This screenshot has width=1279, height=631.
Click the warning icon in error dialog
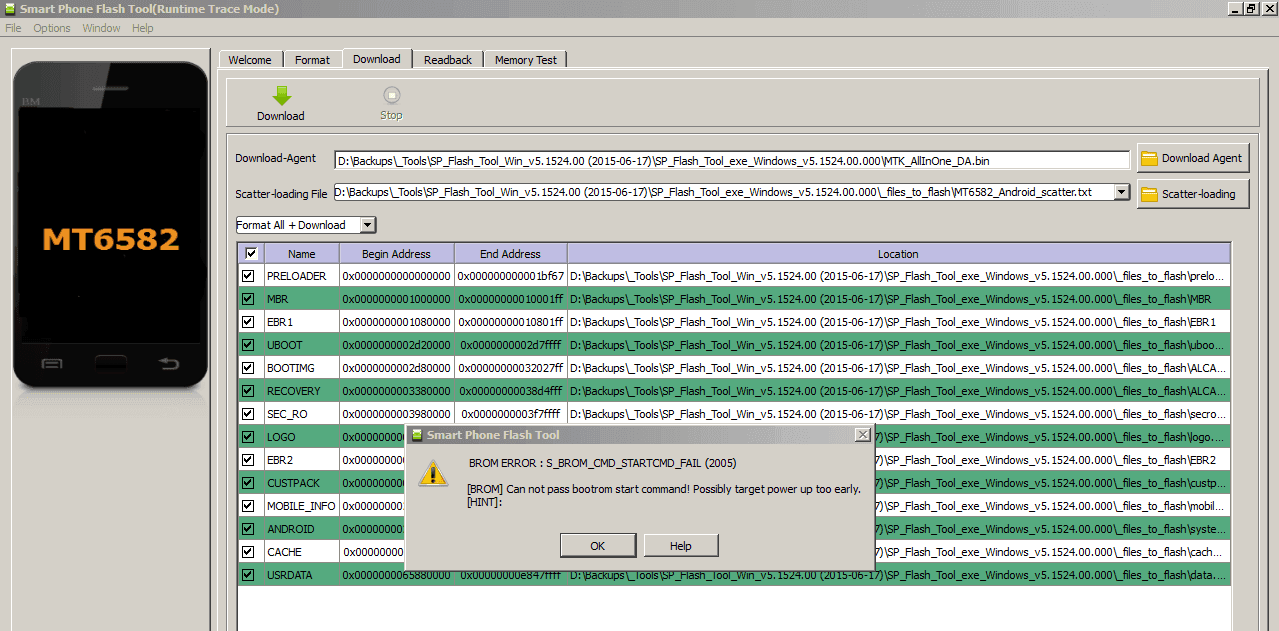tap(433, 473)
